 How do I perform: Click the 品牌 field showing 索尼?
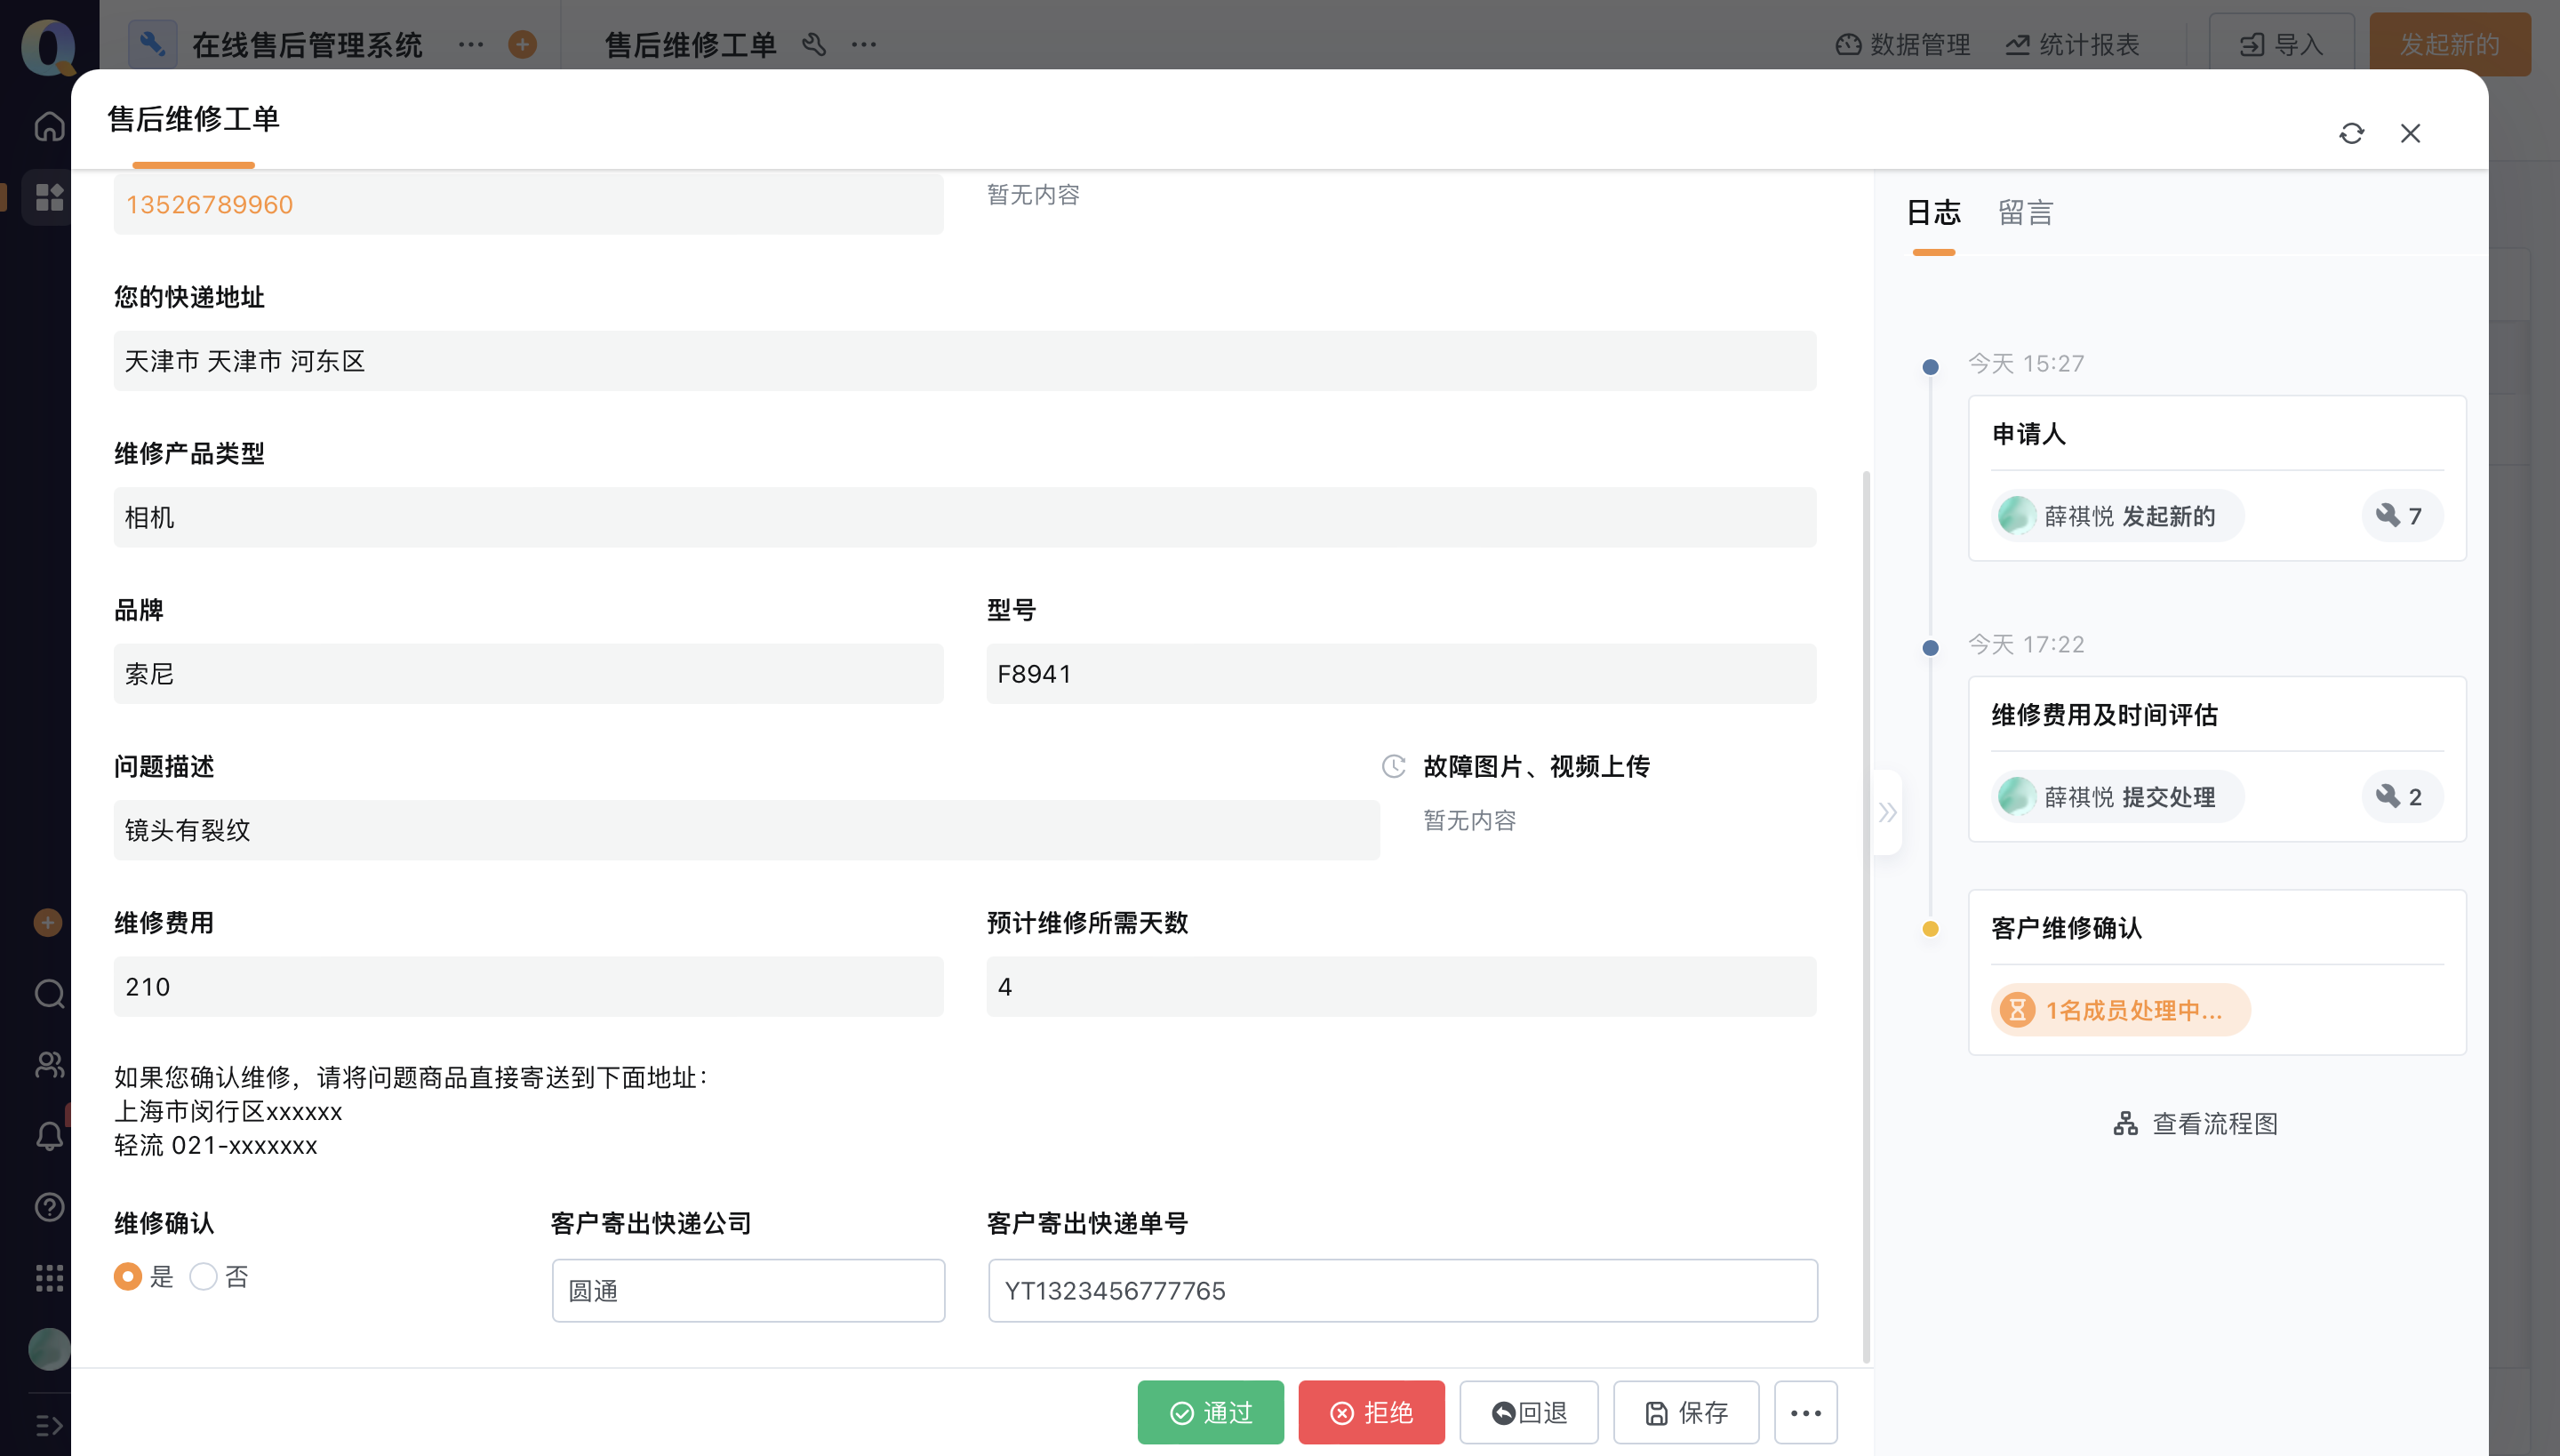(x=528, y=673)
